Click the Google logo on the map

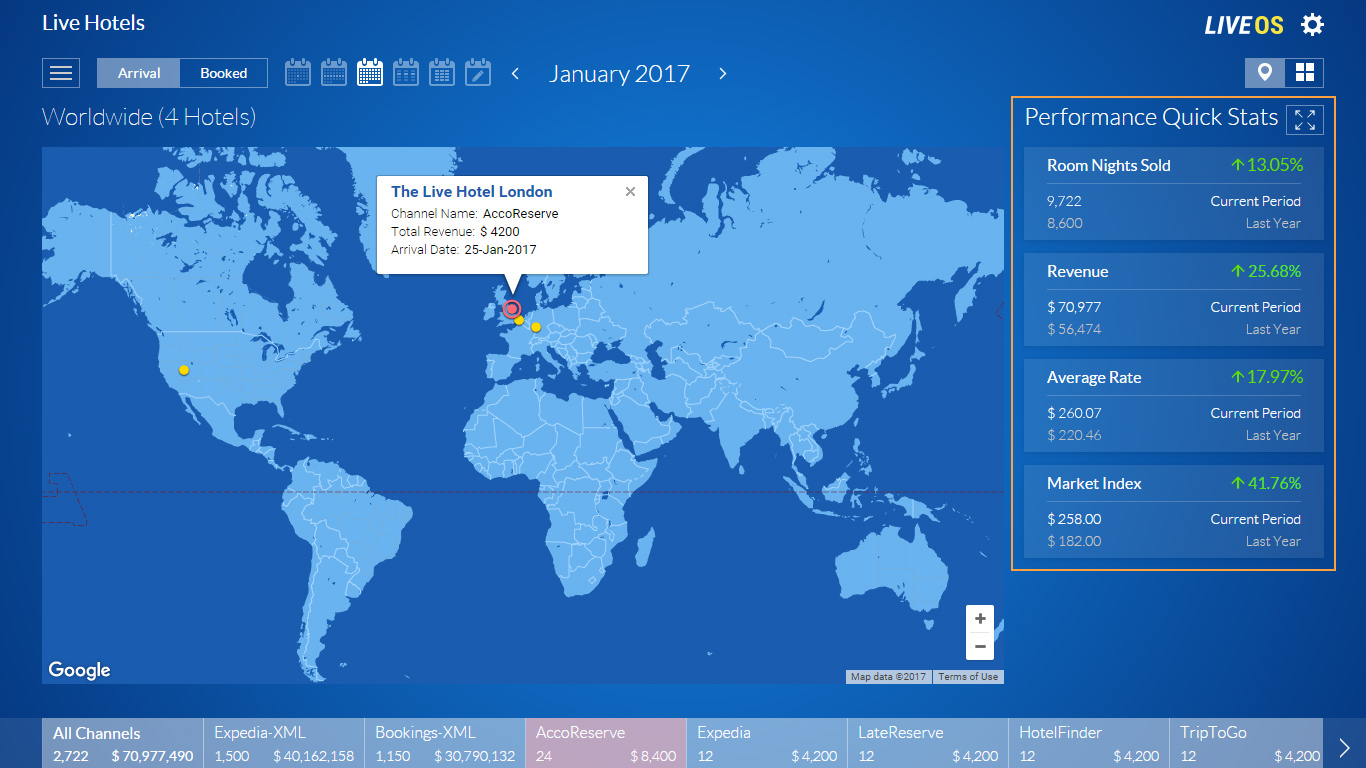tap(79, 670)
